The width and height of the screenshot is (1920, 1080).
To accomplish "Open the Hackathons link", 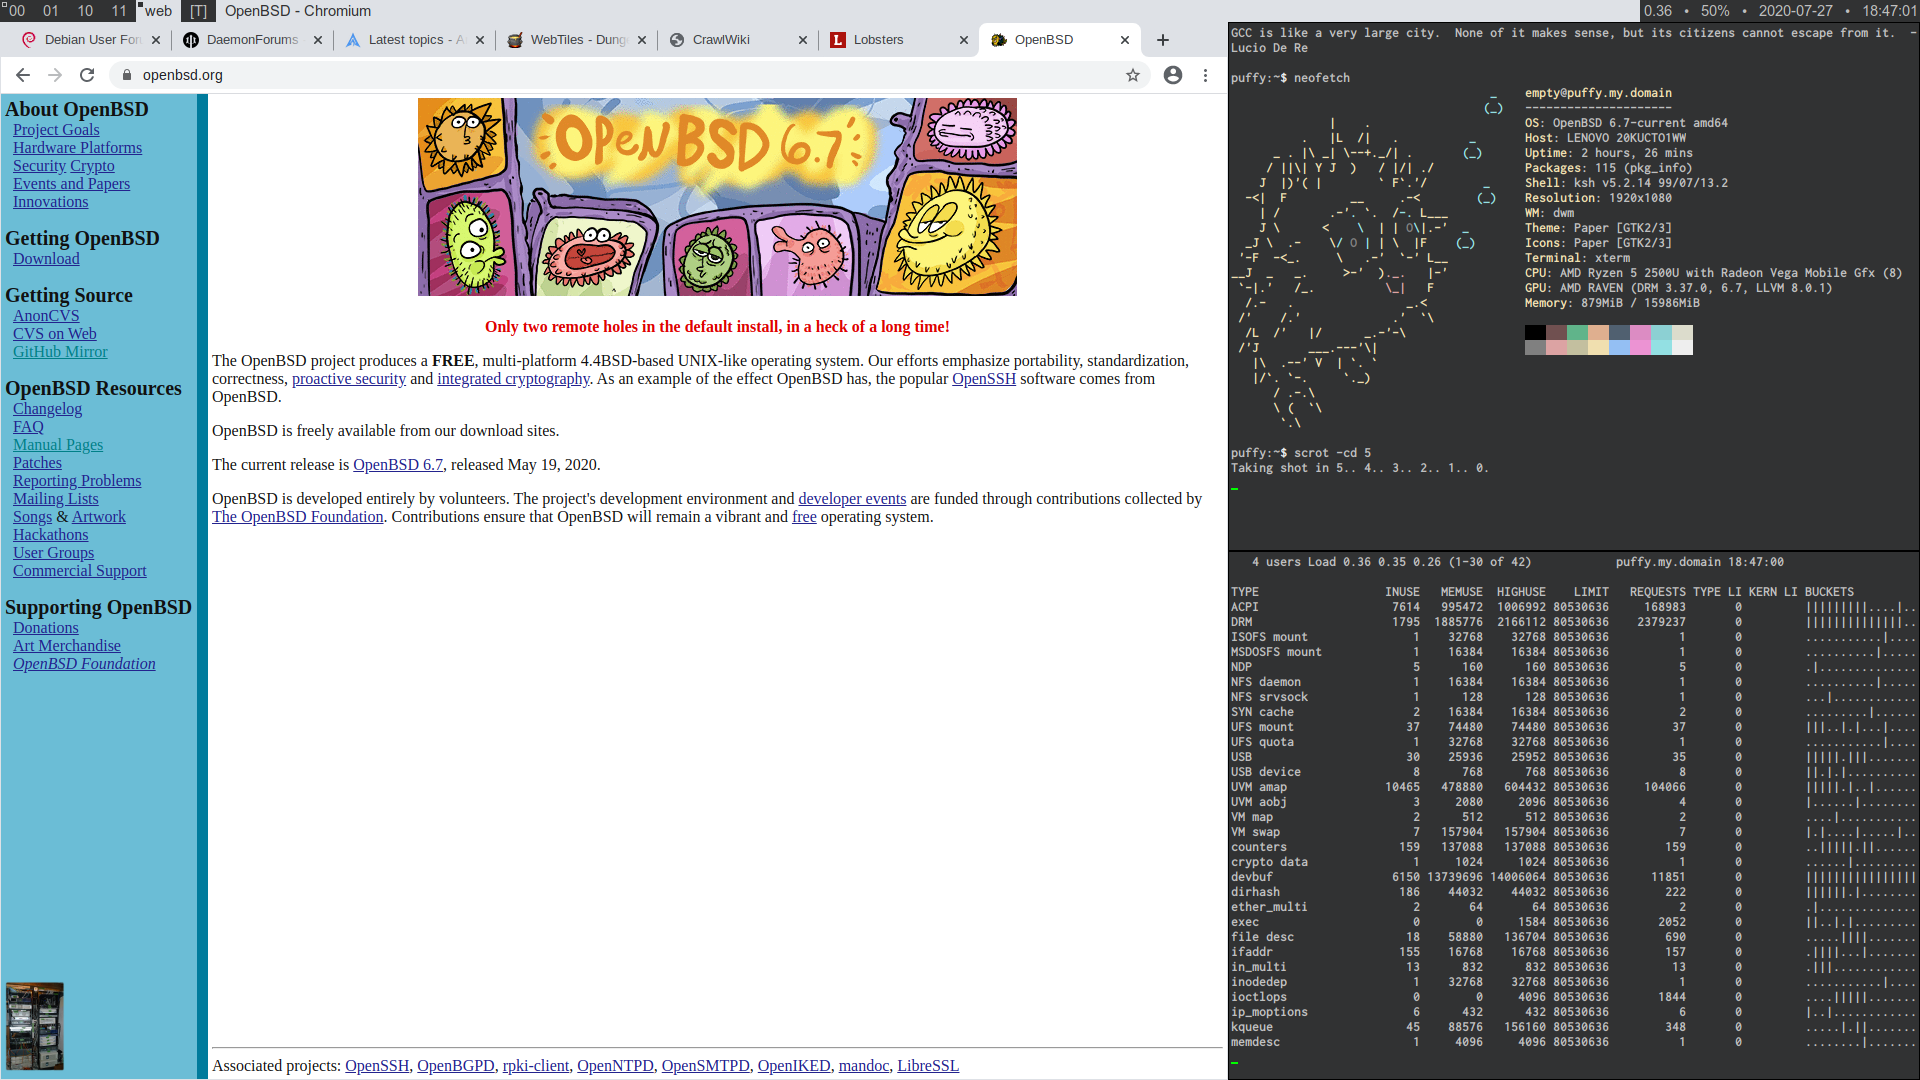I will (x=50, y=535).
